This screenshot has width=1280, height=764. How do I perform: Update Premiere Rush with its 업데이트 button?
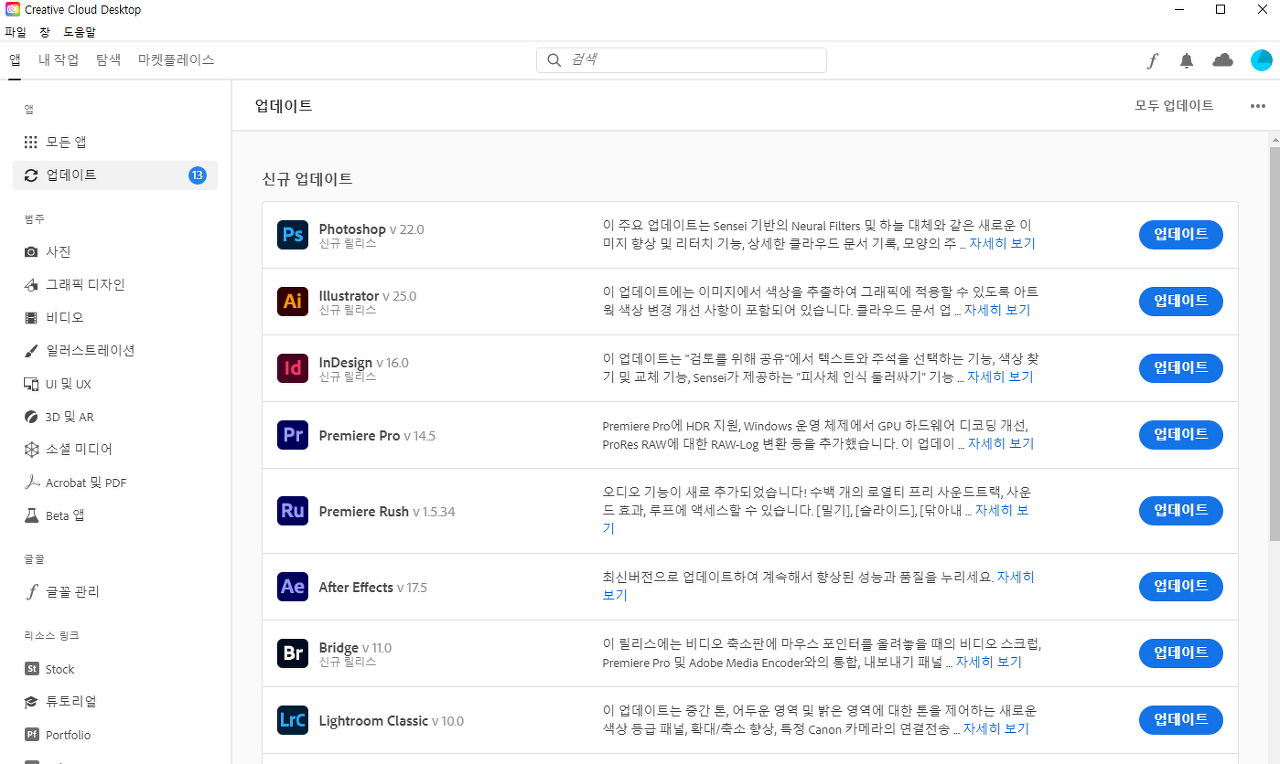pos(1181,511)
